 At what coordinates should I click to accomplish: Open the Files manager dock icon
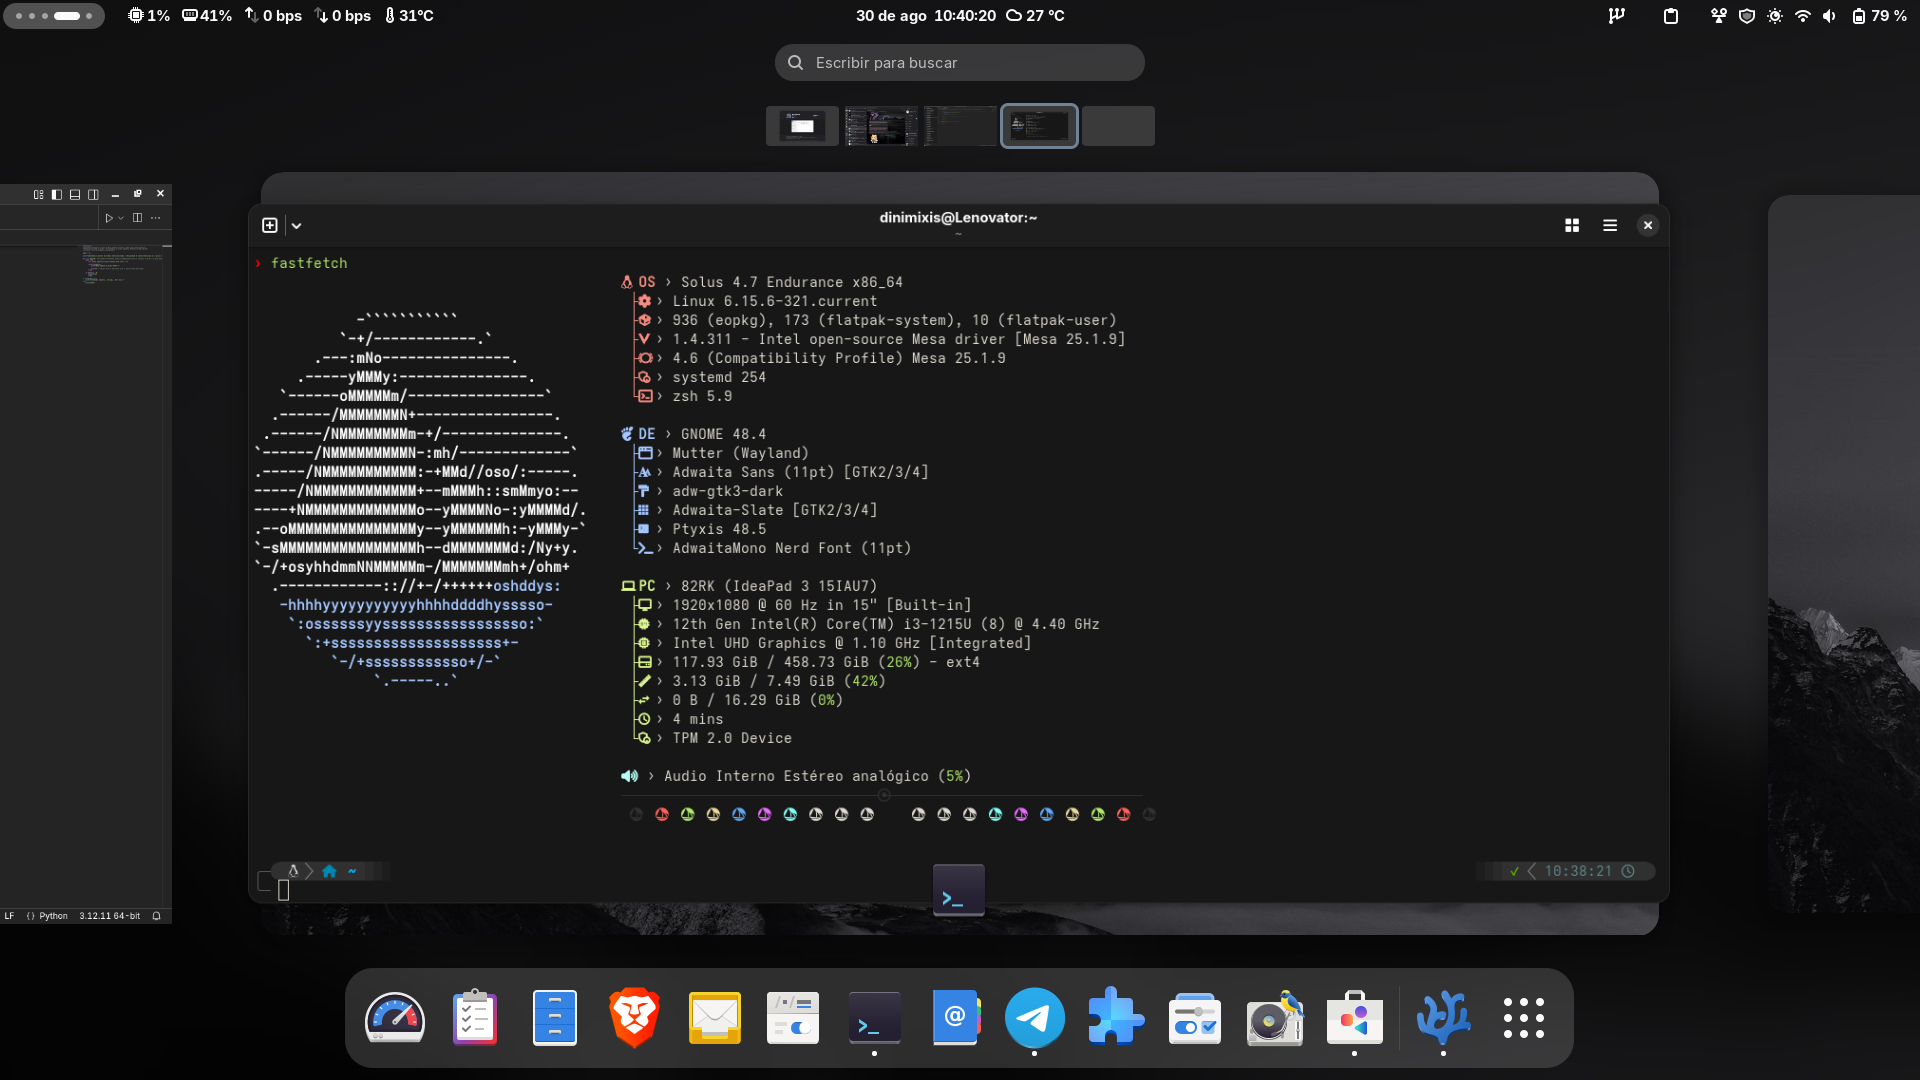[555, 1018]
